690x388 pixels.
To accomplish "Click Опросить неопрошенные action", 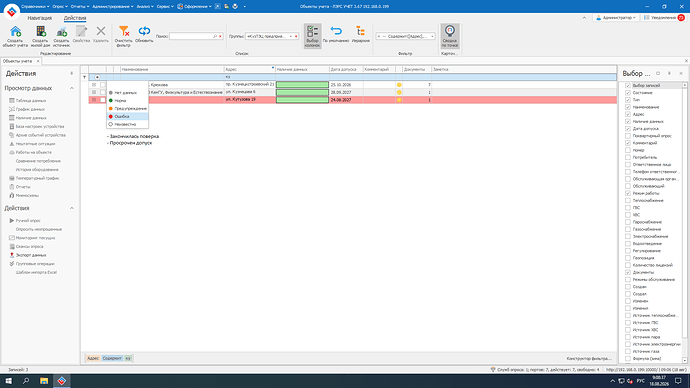I will pos(39,230).
